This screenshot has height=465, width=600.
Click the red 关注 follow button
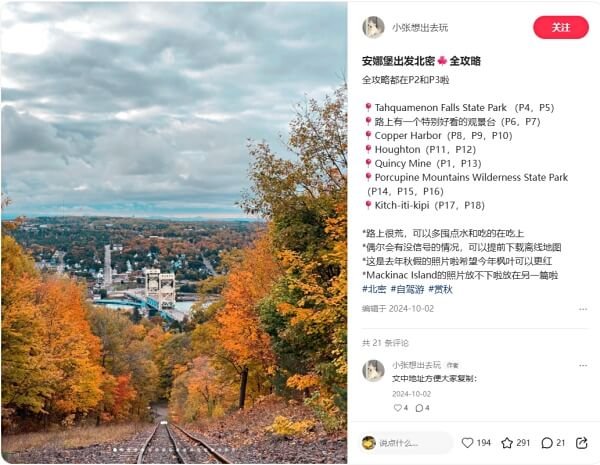pos(561,27)
